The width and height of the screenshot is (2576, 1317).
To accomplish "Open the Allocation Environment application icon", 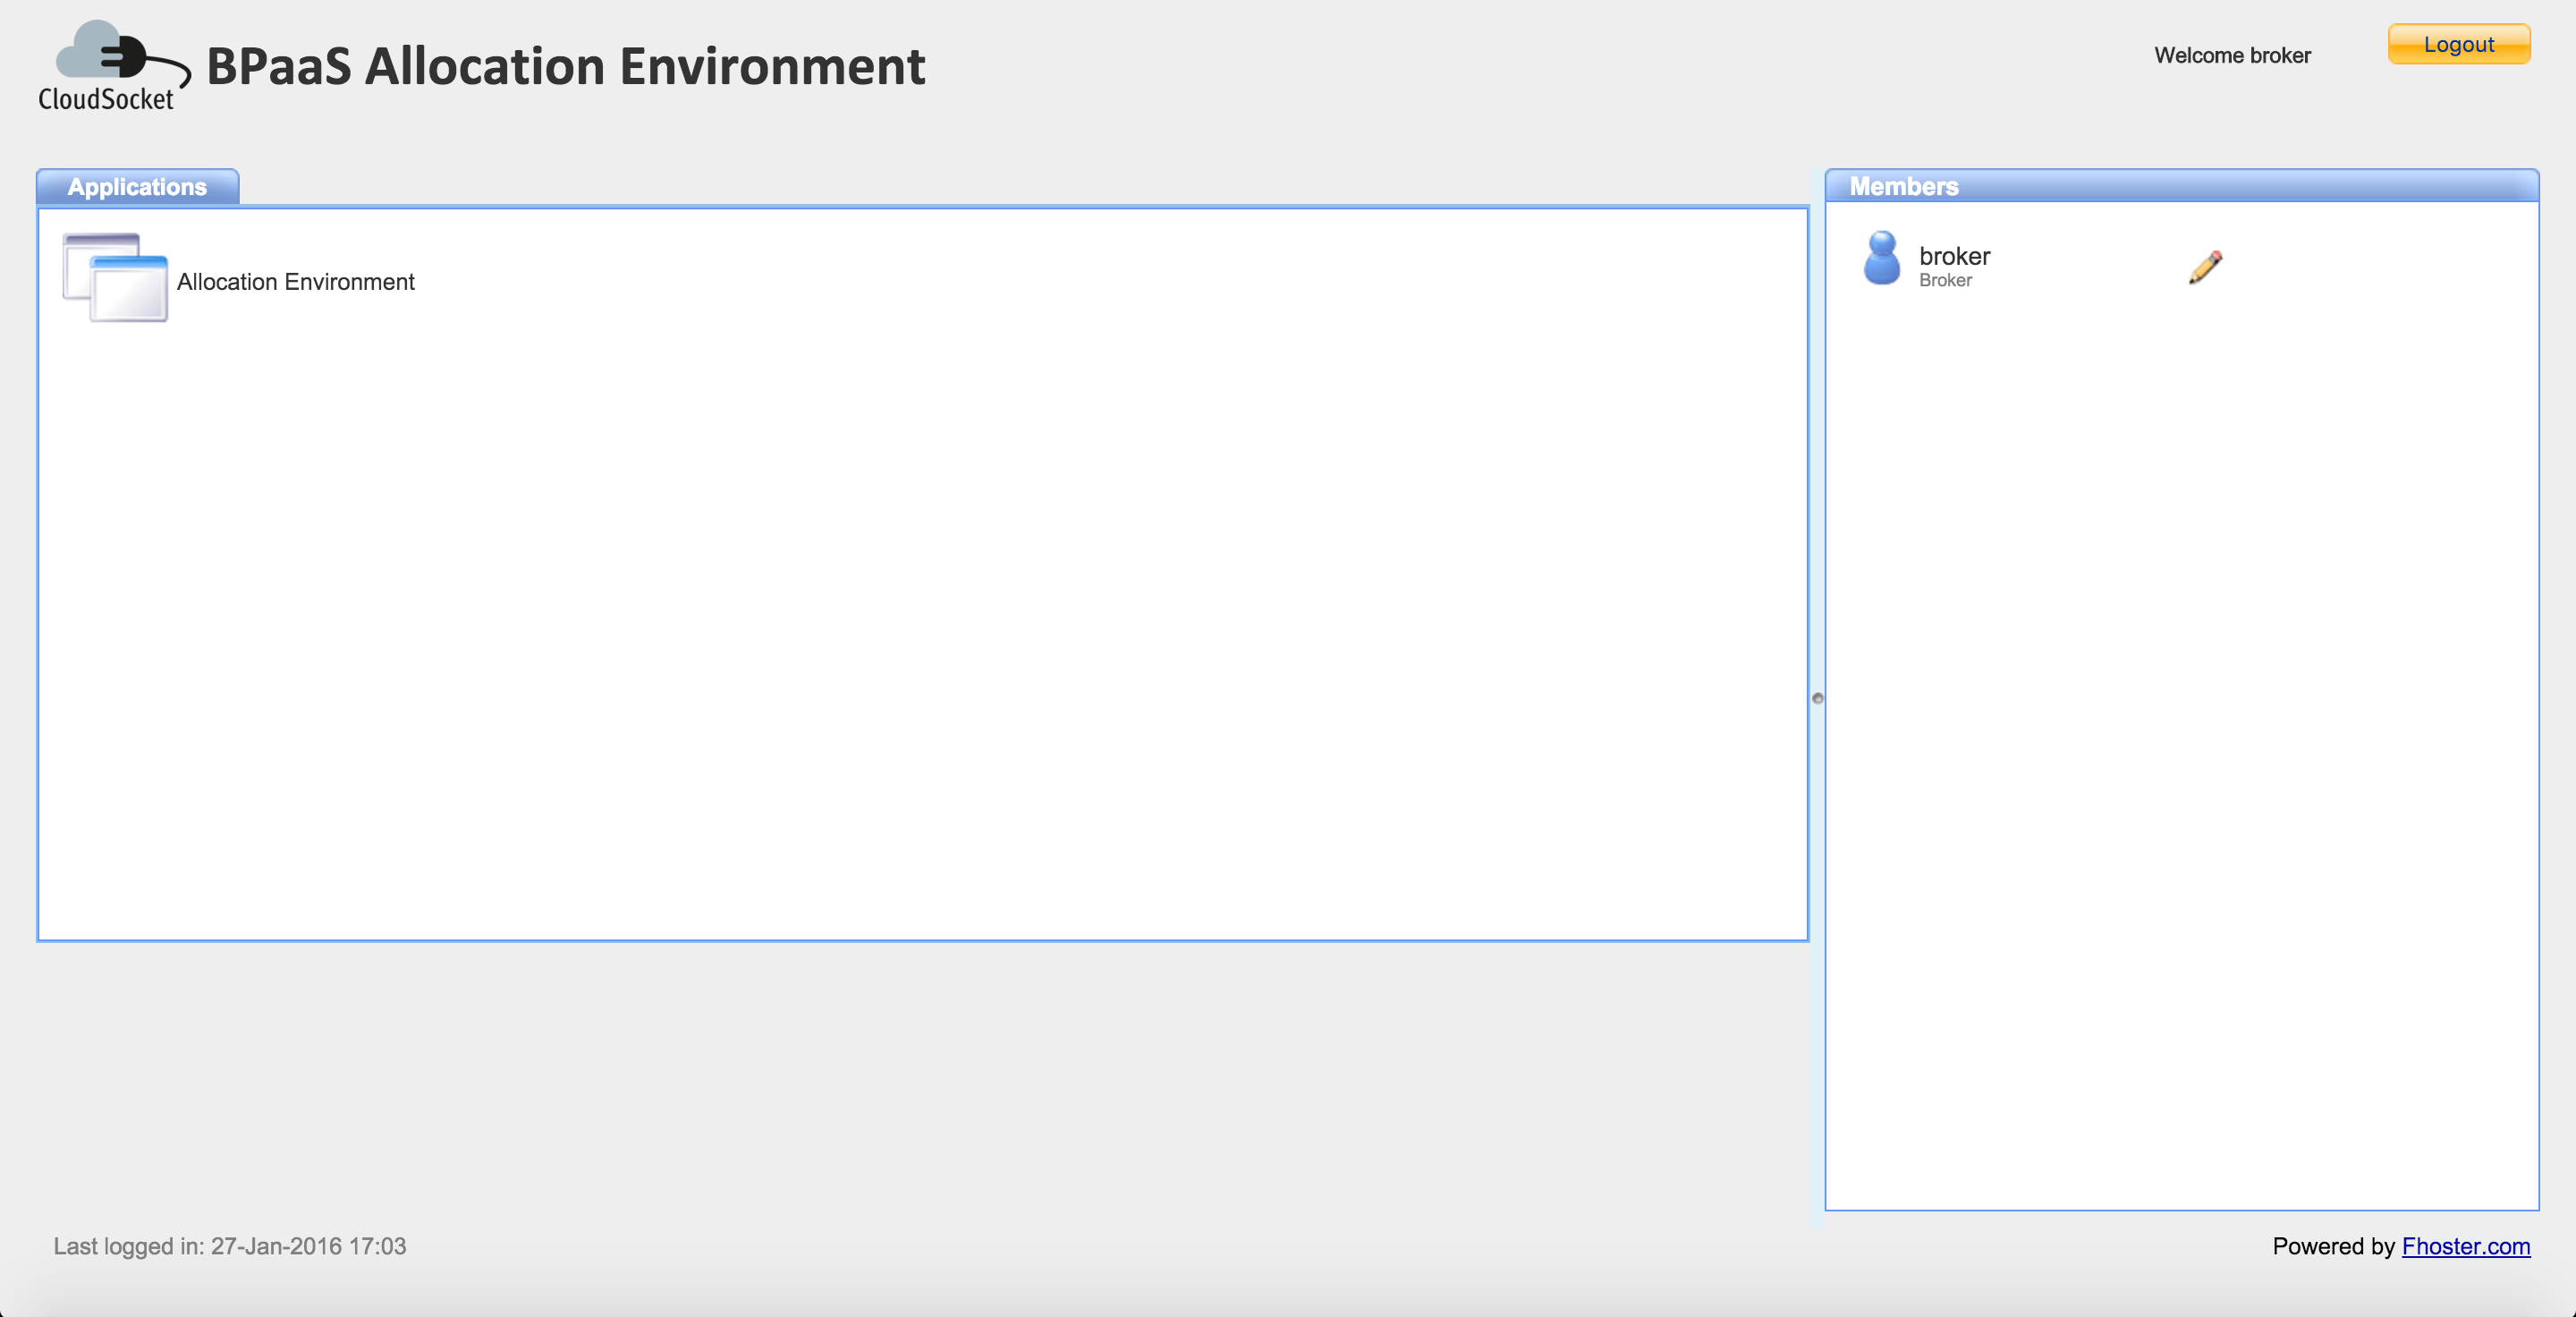I will (115, 278).
